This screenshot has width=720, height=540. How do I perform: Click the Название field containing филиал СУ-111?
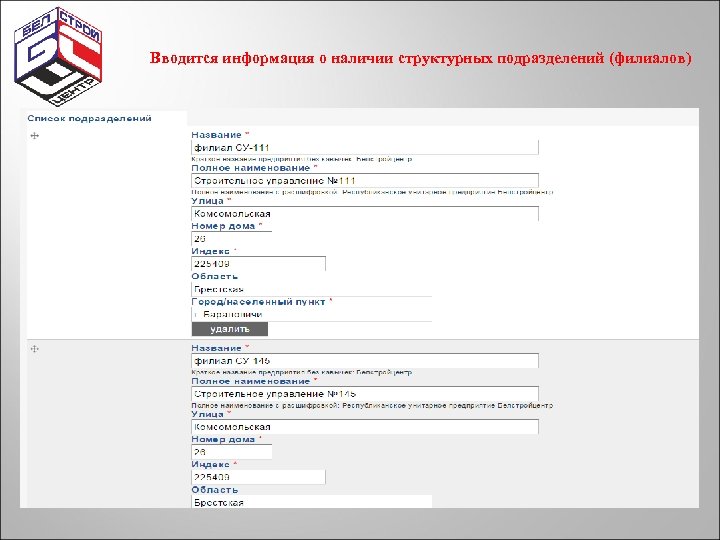click(365, 148)
